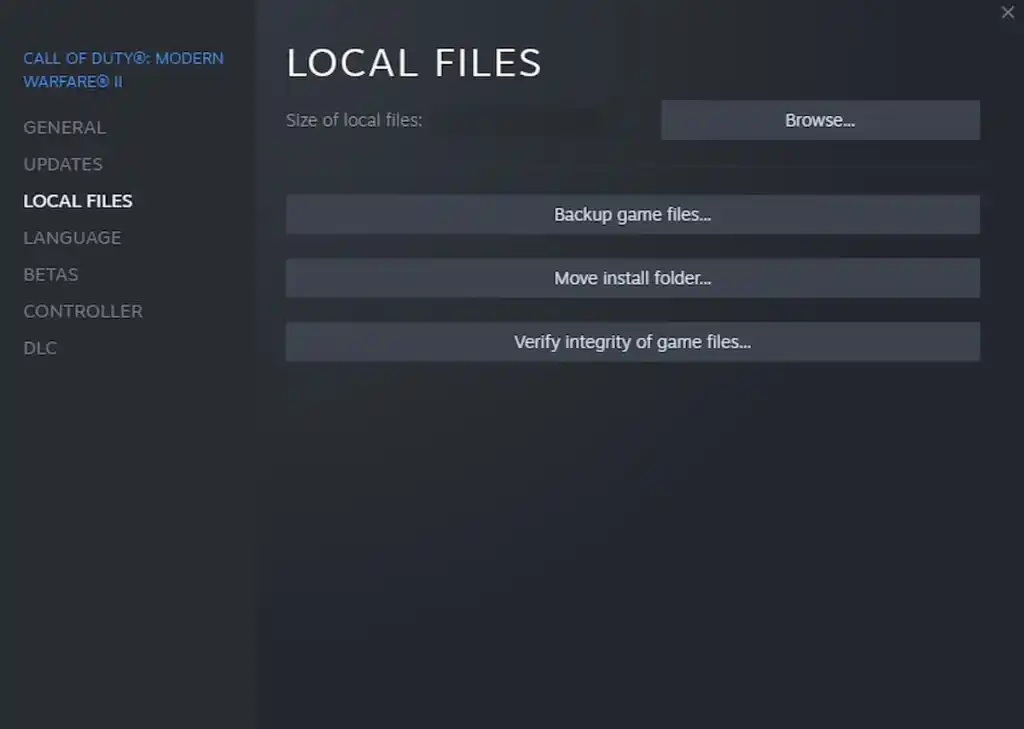Switch to the Updates section
The image size is (1024, 729).
click(x=63, y=164)
